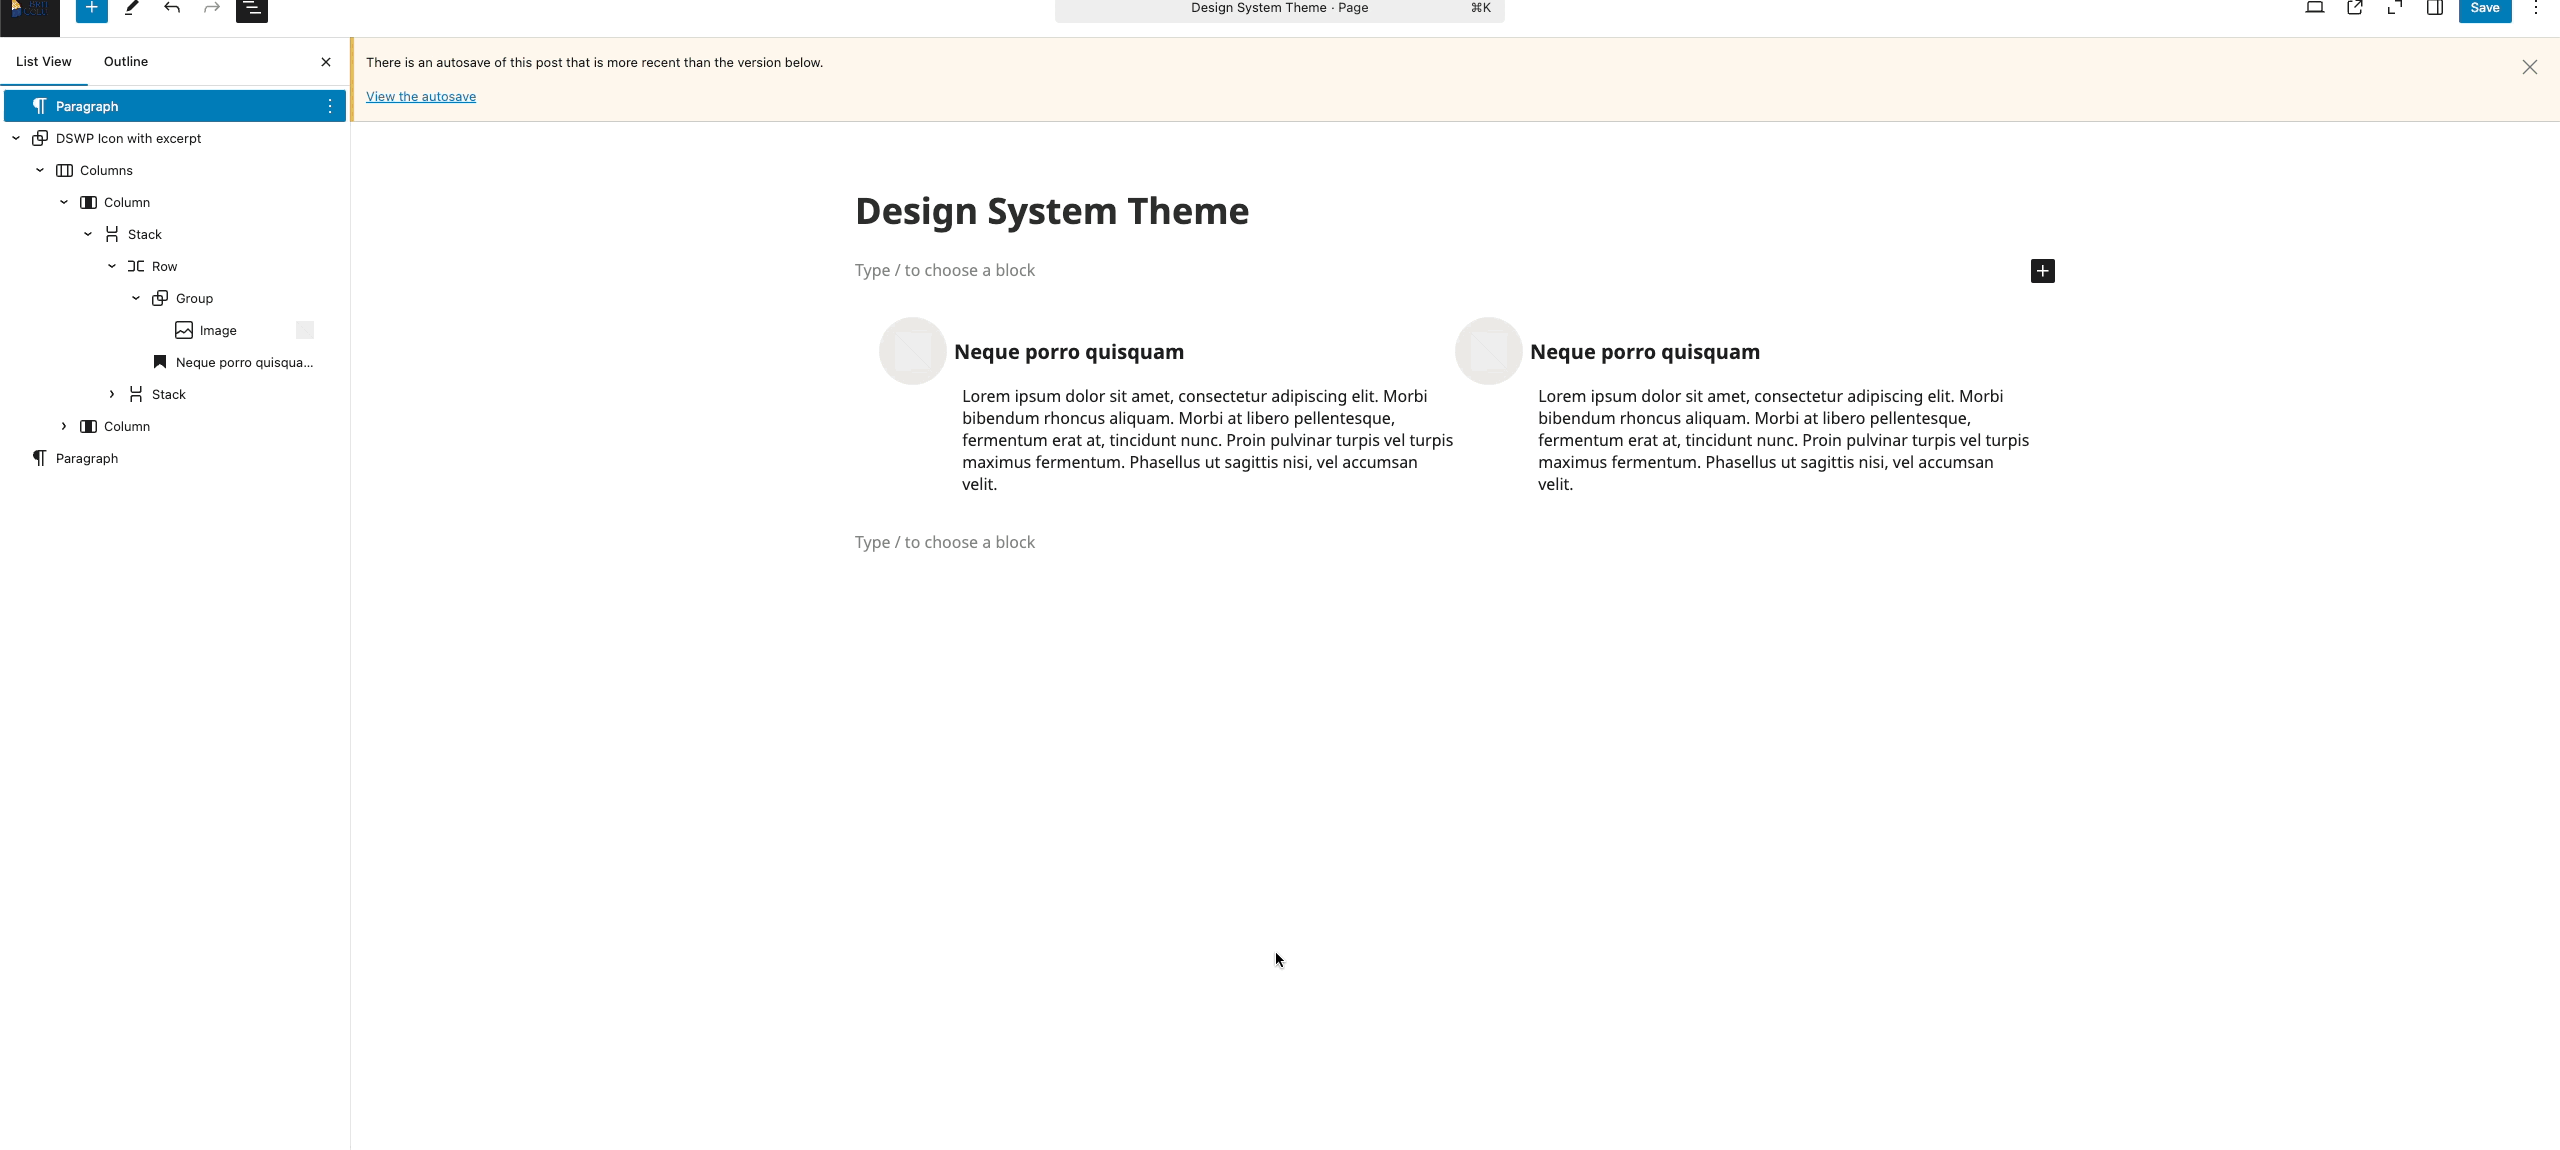
Task: Switch to the List View tab
Action: tap(44, 62)
